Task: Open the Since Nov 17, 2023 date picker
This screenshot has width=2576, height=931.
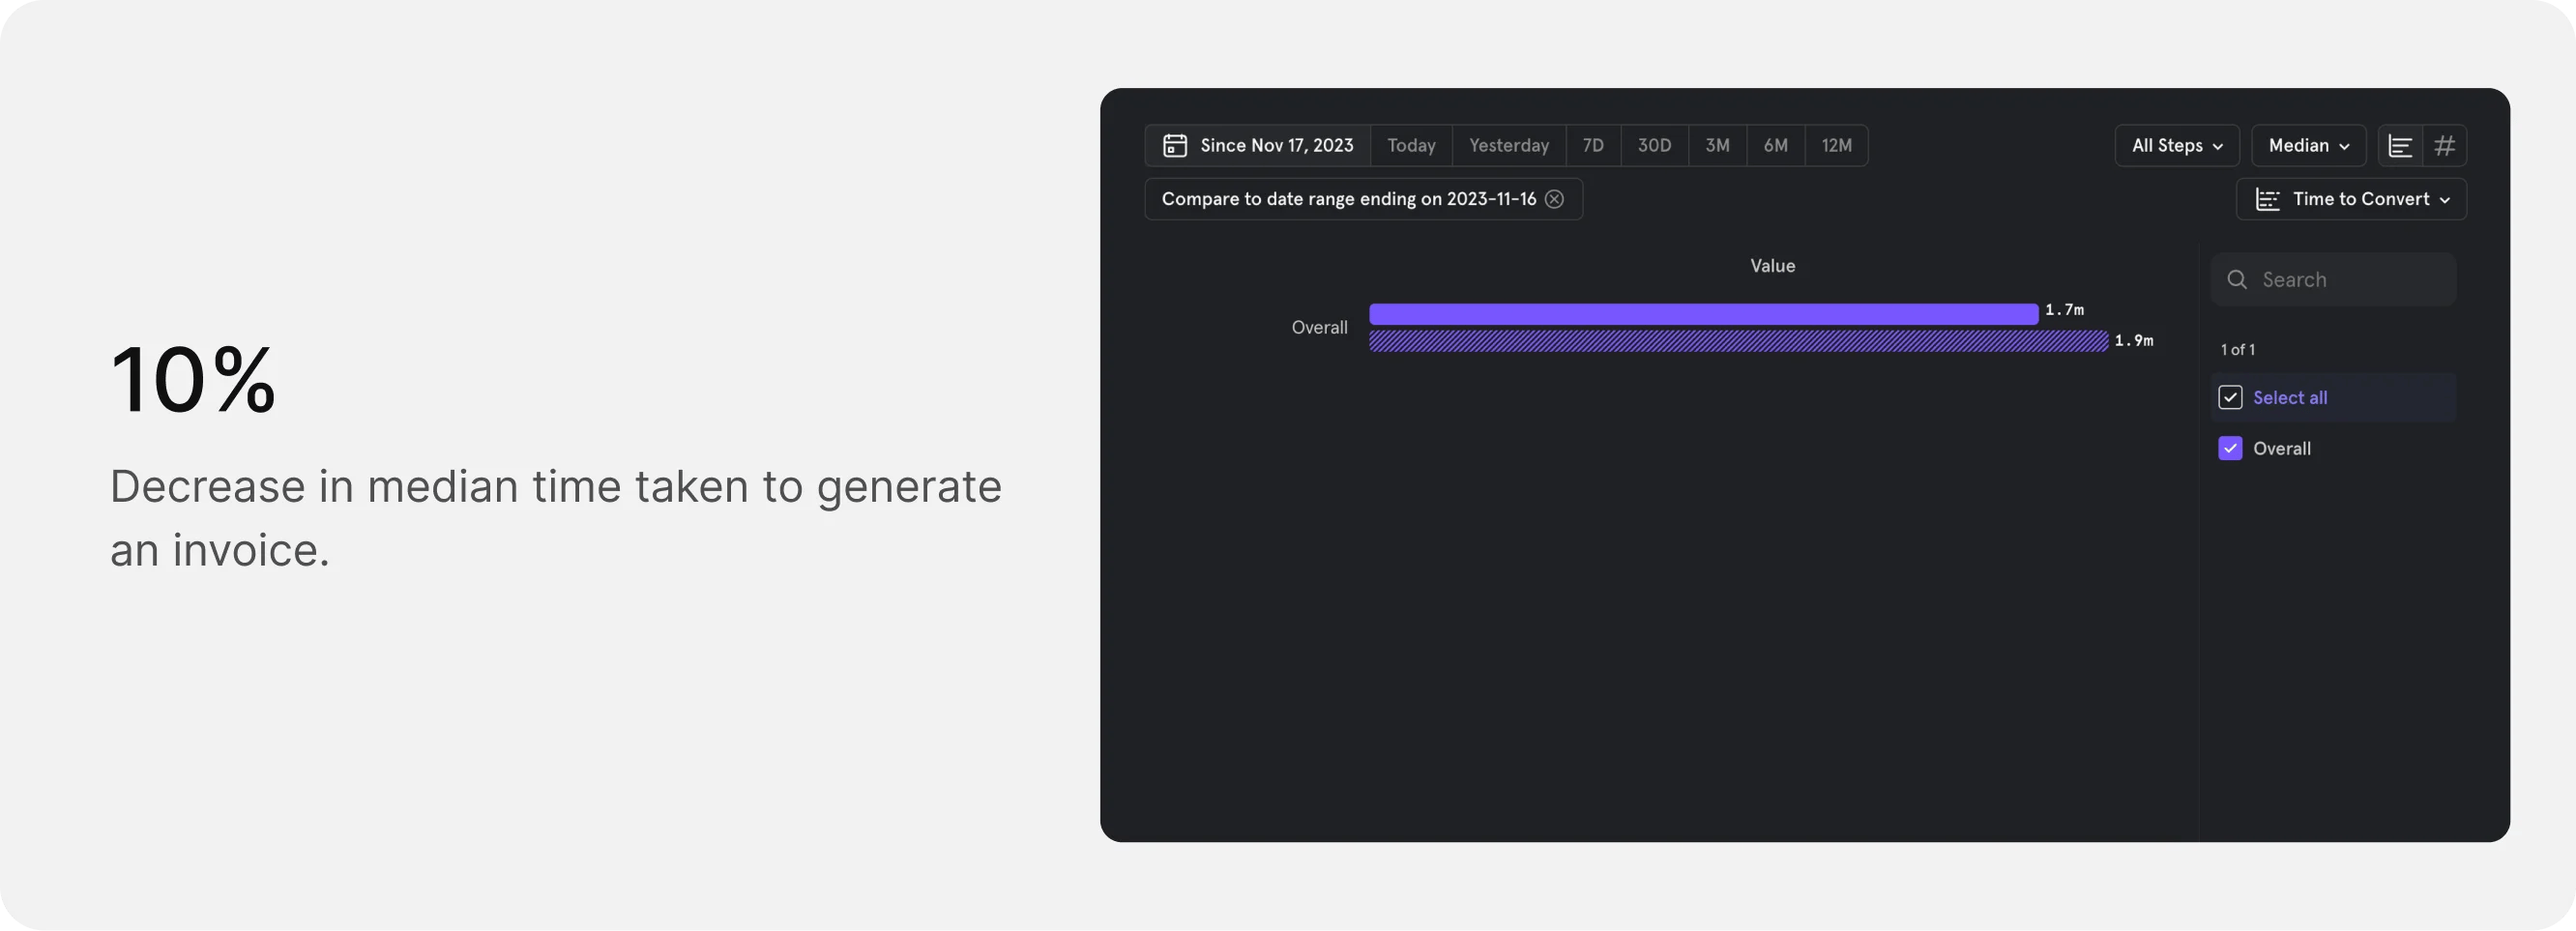Action: 1275,146
